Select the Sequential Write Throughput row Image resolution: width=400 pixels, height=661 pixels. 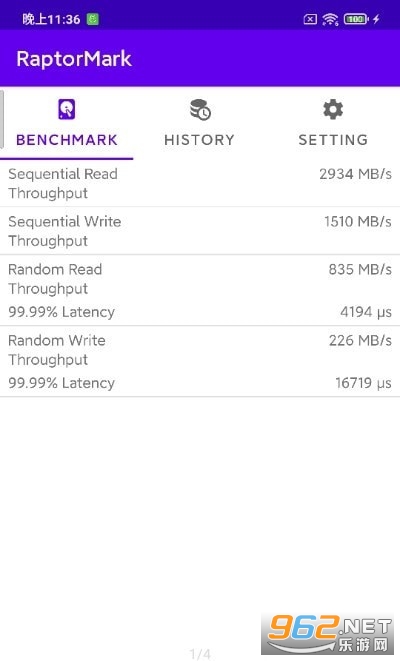pos(200,231)
